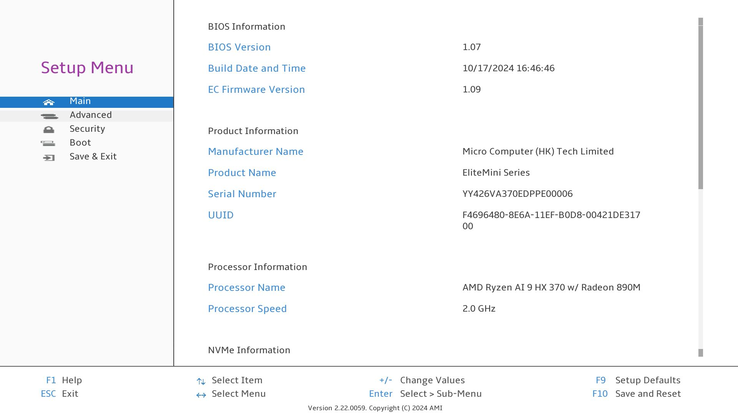
Task: Click EC firmware value 1.09
Action: 472,89
